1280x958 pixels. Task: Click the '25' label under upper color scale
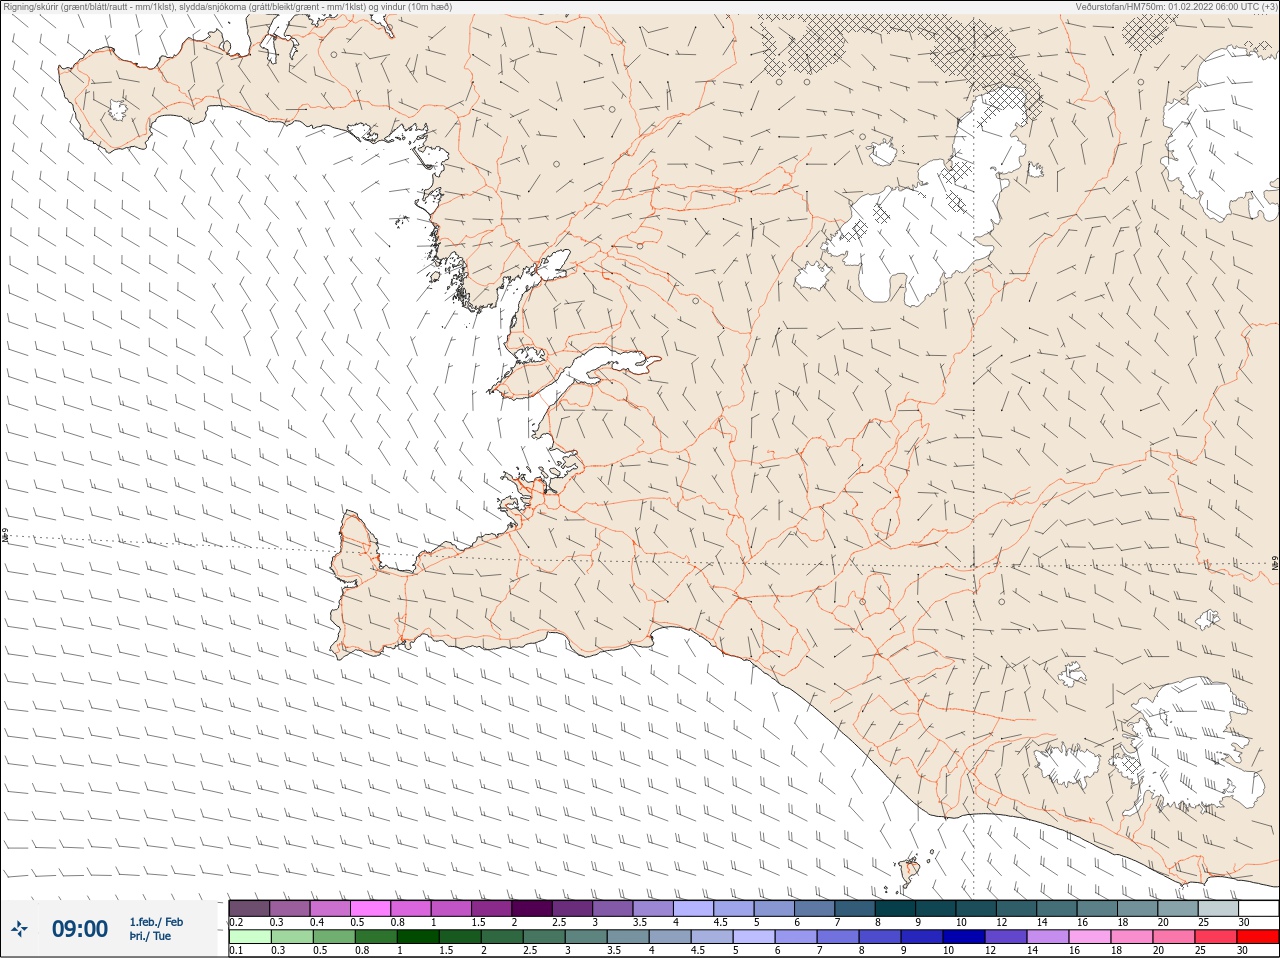coord(1202,922)
